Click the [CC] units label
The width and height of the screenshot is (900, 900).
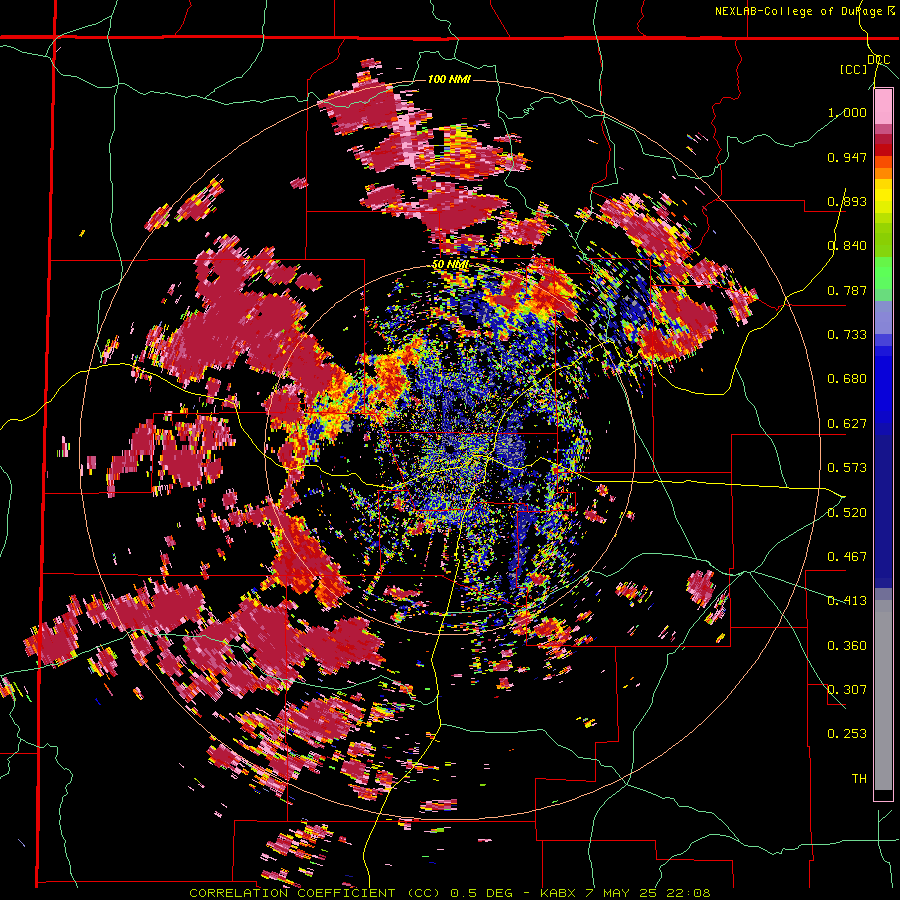click(853, 69)
